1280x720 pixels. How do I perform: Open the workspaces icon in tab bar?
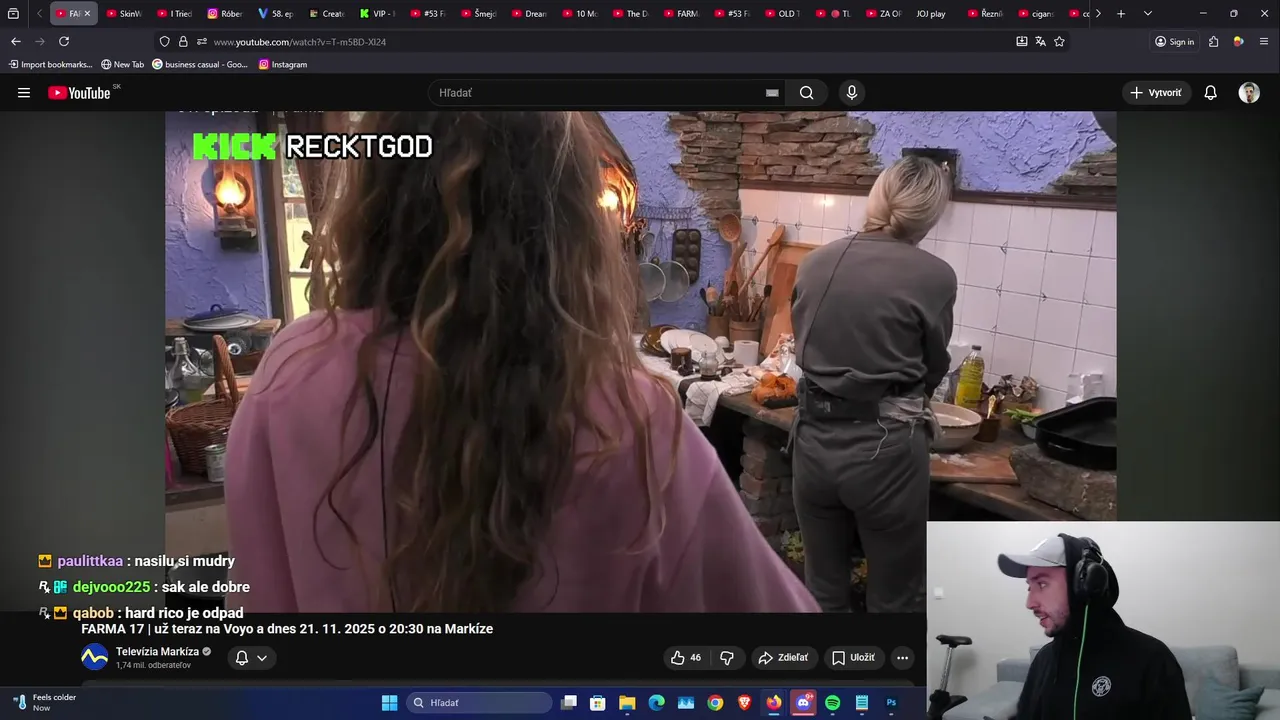(x=13, y=13)
